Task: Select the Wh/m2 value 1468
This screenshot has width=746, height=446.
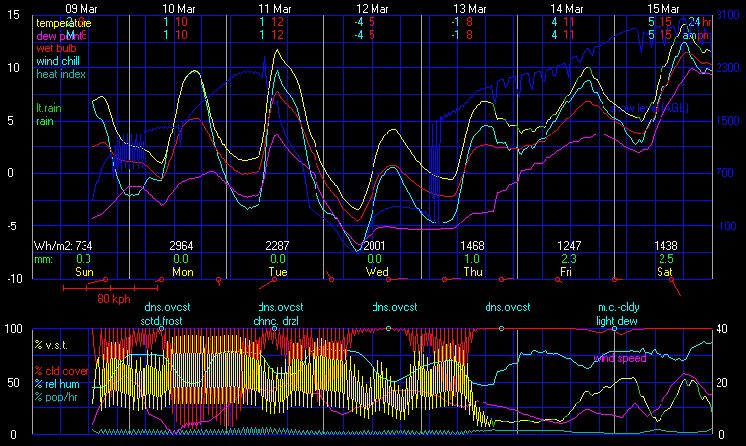Action: click(472, 246)
